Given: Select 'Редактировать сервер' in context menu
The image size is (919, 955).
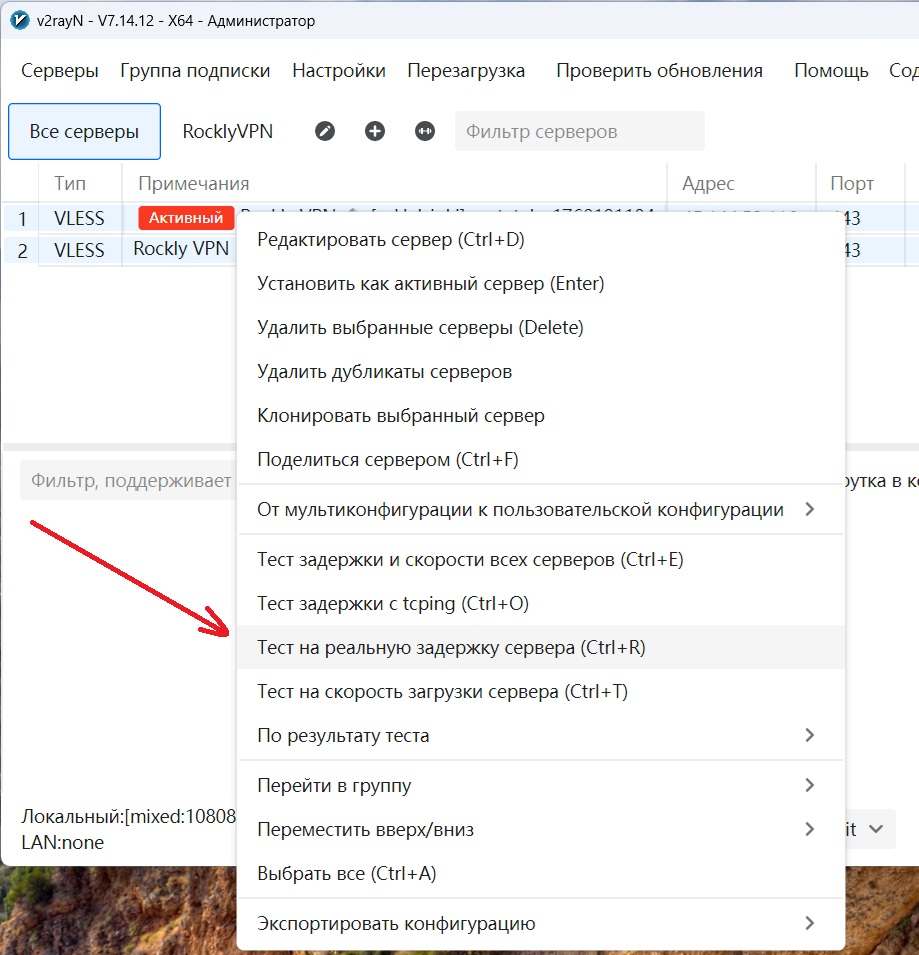Looking at the screenshot, I should point(390,240).
